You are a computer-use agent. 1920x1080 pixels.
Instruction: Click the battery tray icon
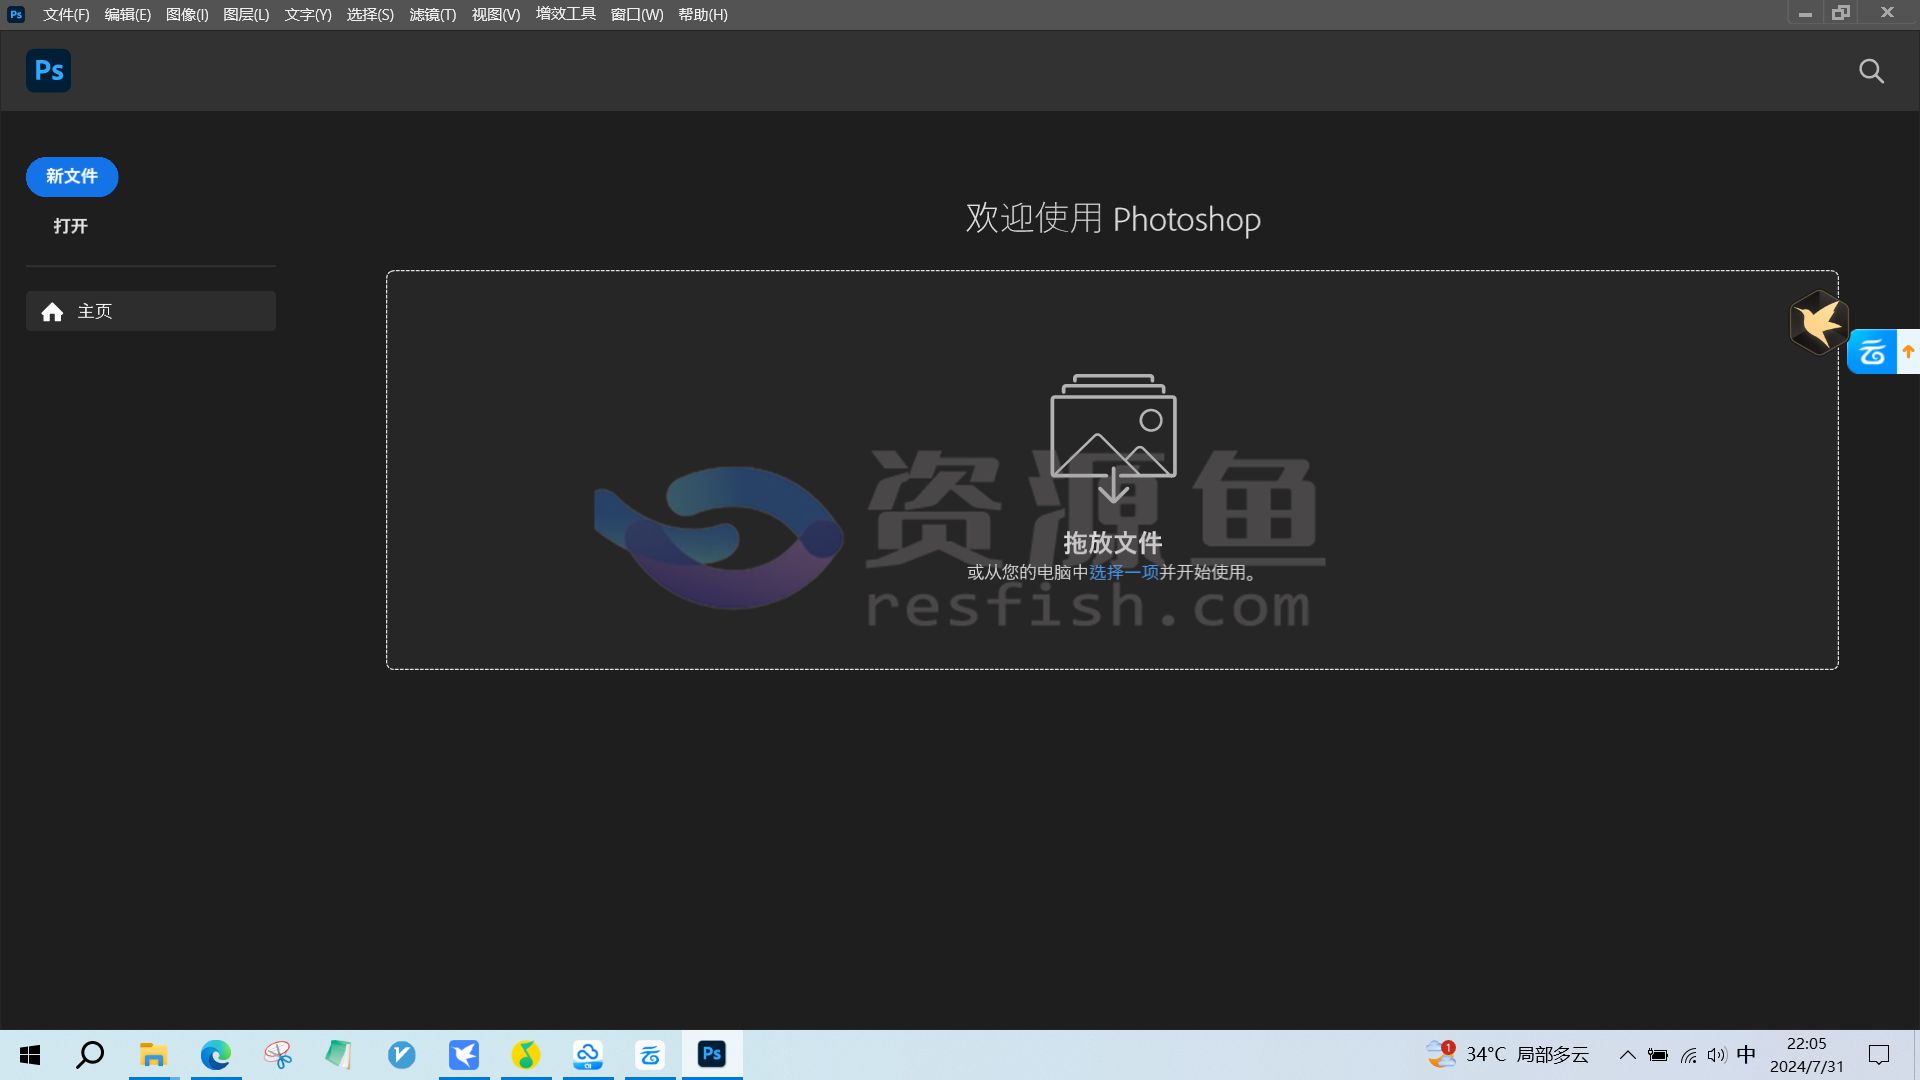pos(1658,1055)
